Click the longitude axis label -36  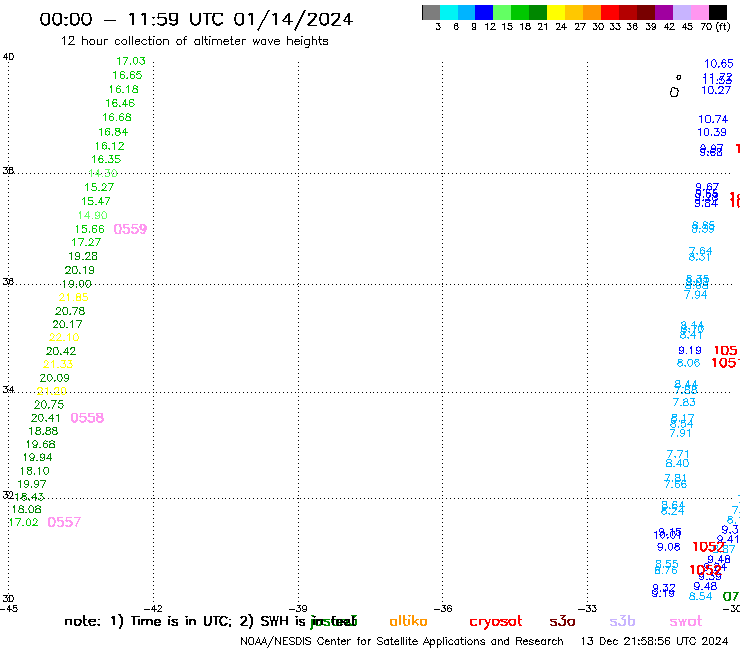coord(443,609)
